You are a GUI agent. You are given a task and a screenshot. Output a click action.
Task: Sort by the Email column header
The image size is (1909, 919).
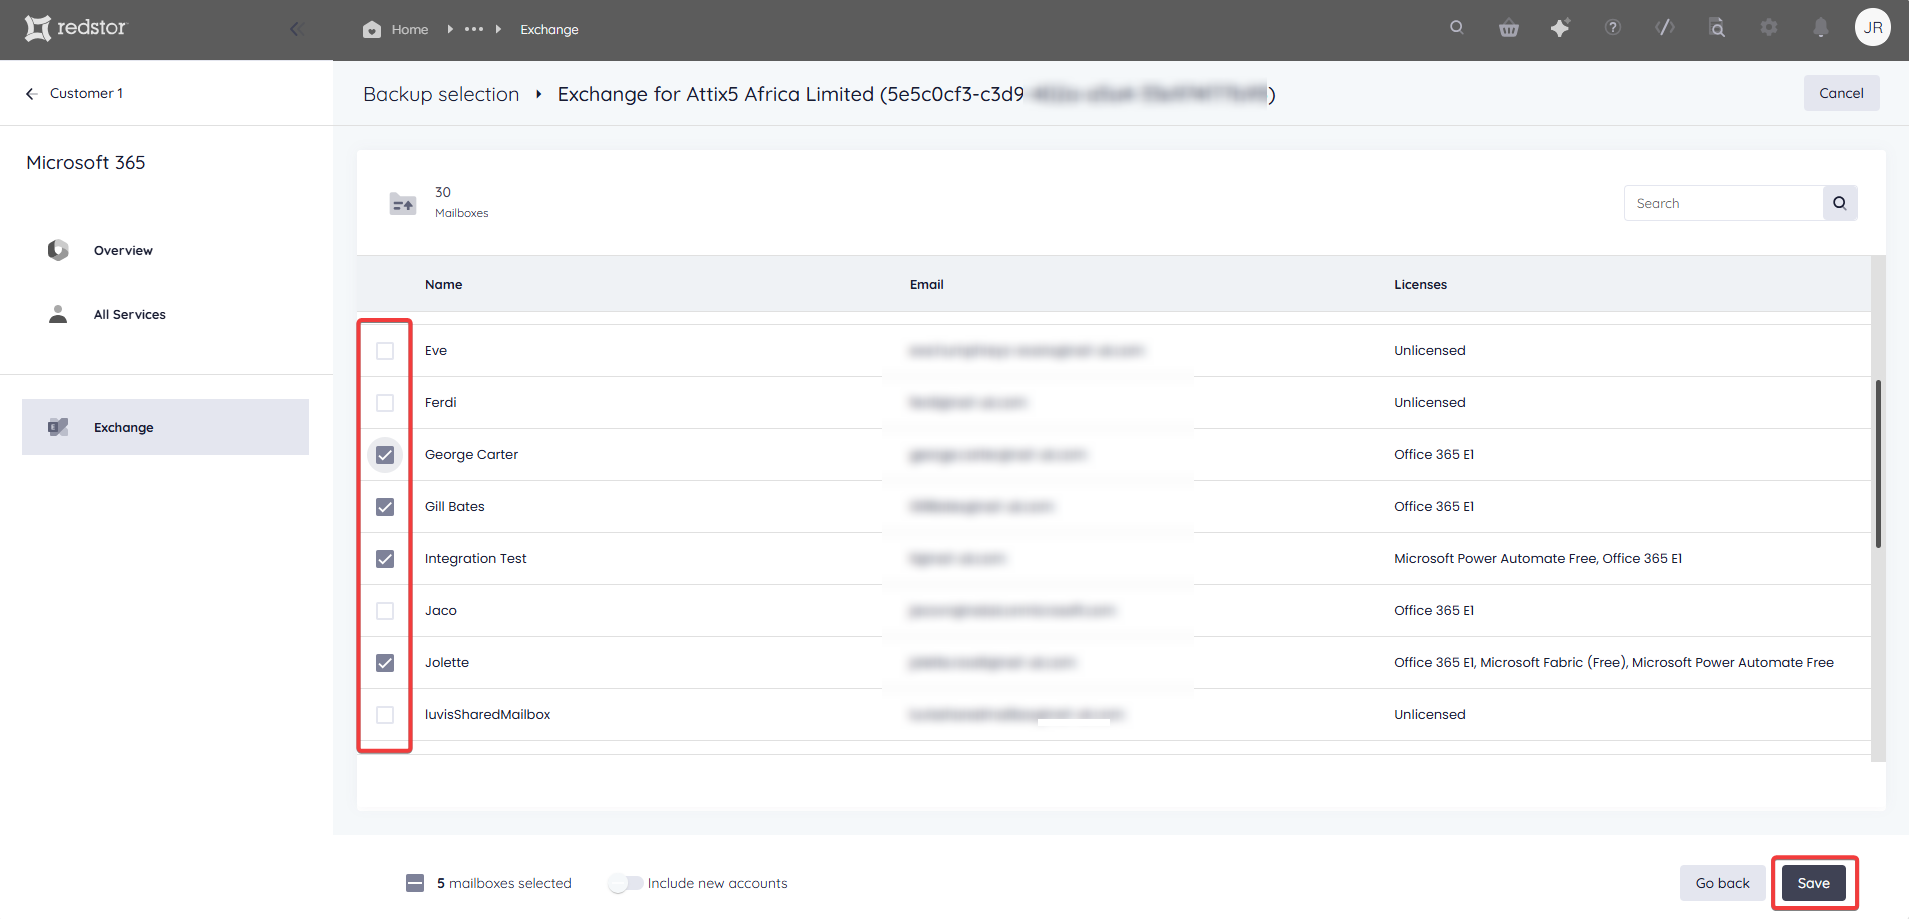pyautogui.click(x=926, y=285)
